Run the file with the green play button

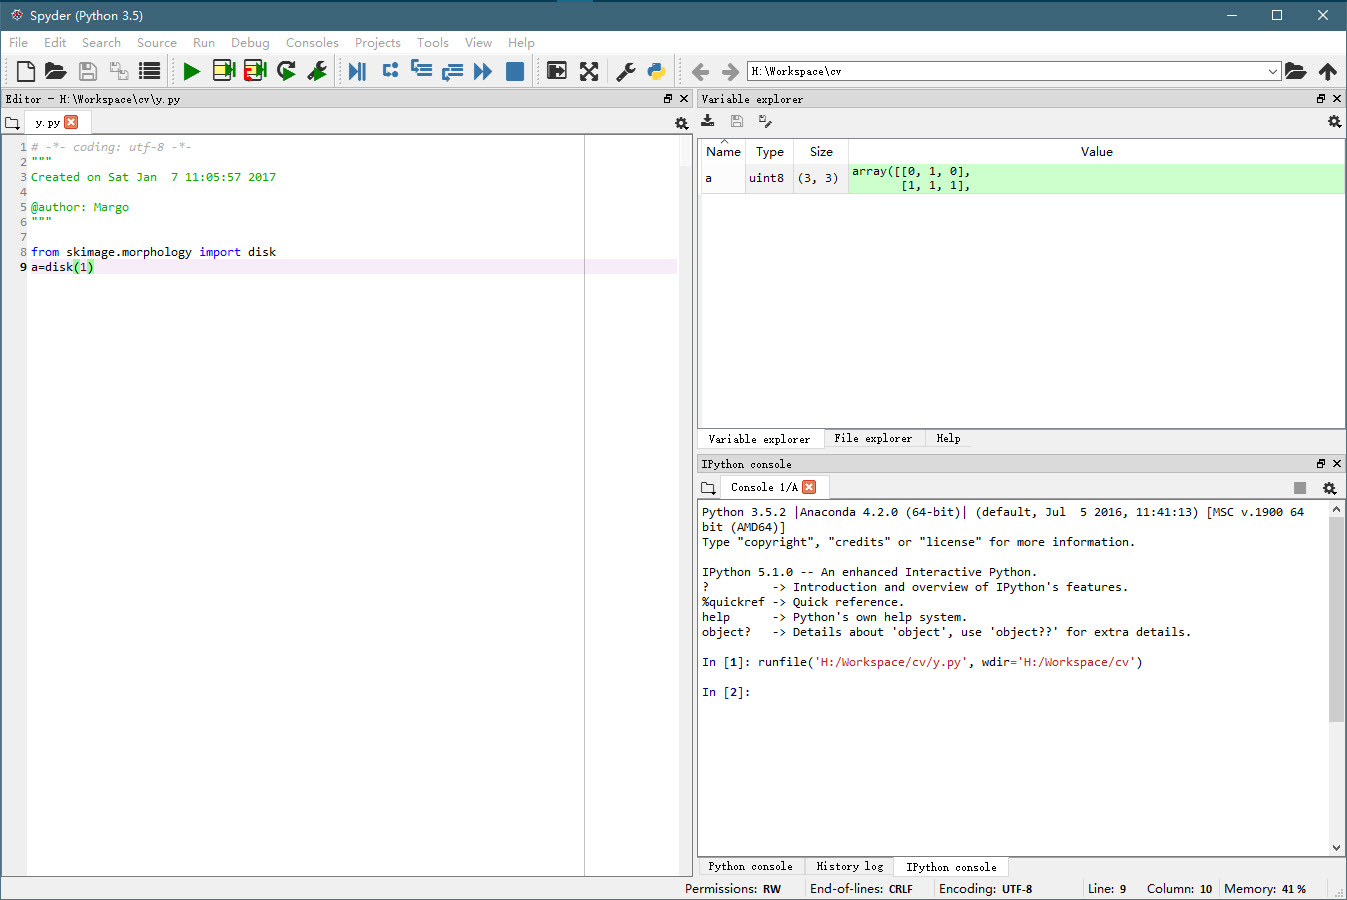191,71
